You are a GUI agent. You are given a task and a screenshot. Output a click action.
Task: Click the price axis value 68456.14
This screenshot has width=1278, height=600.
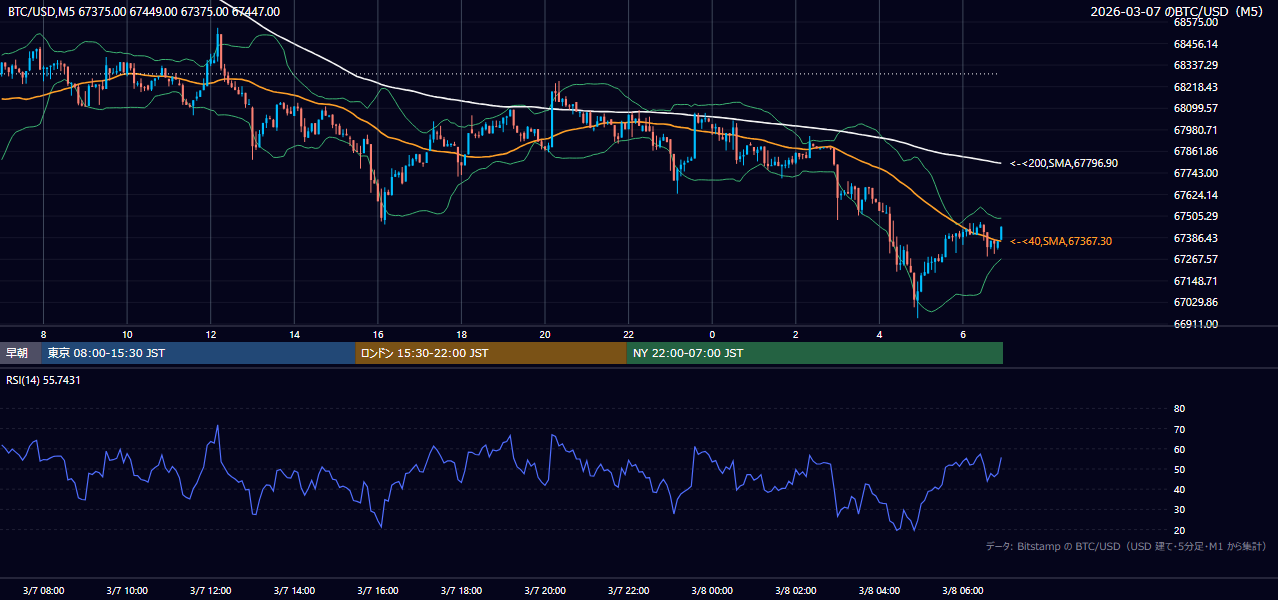(x=1195, y=44)
